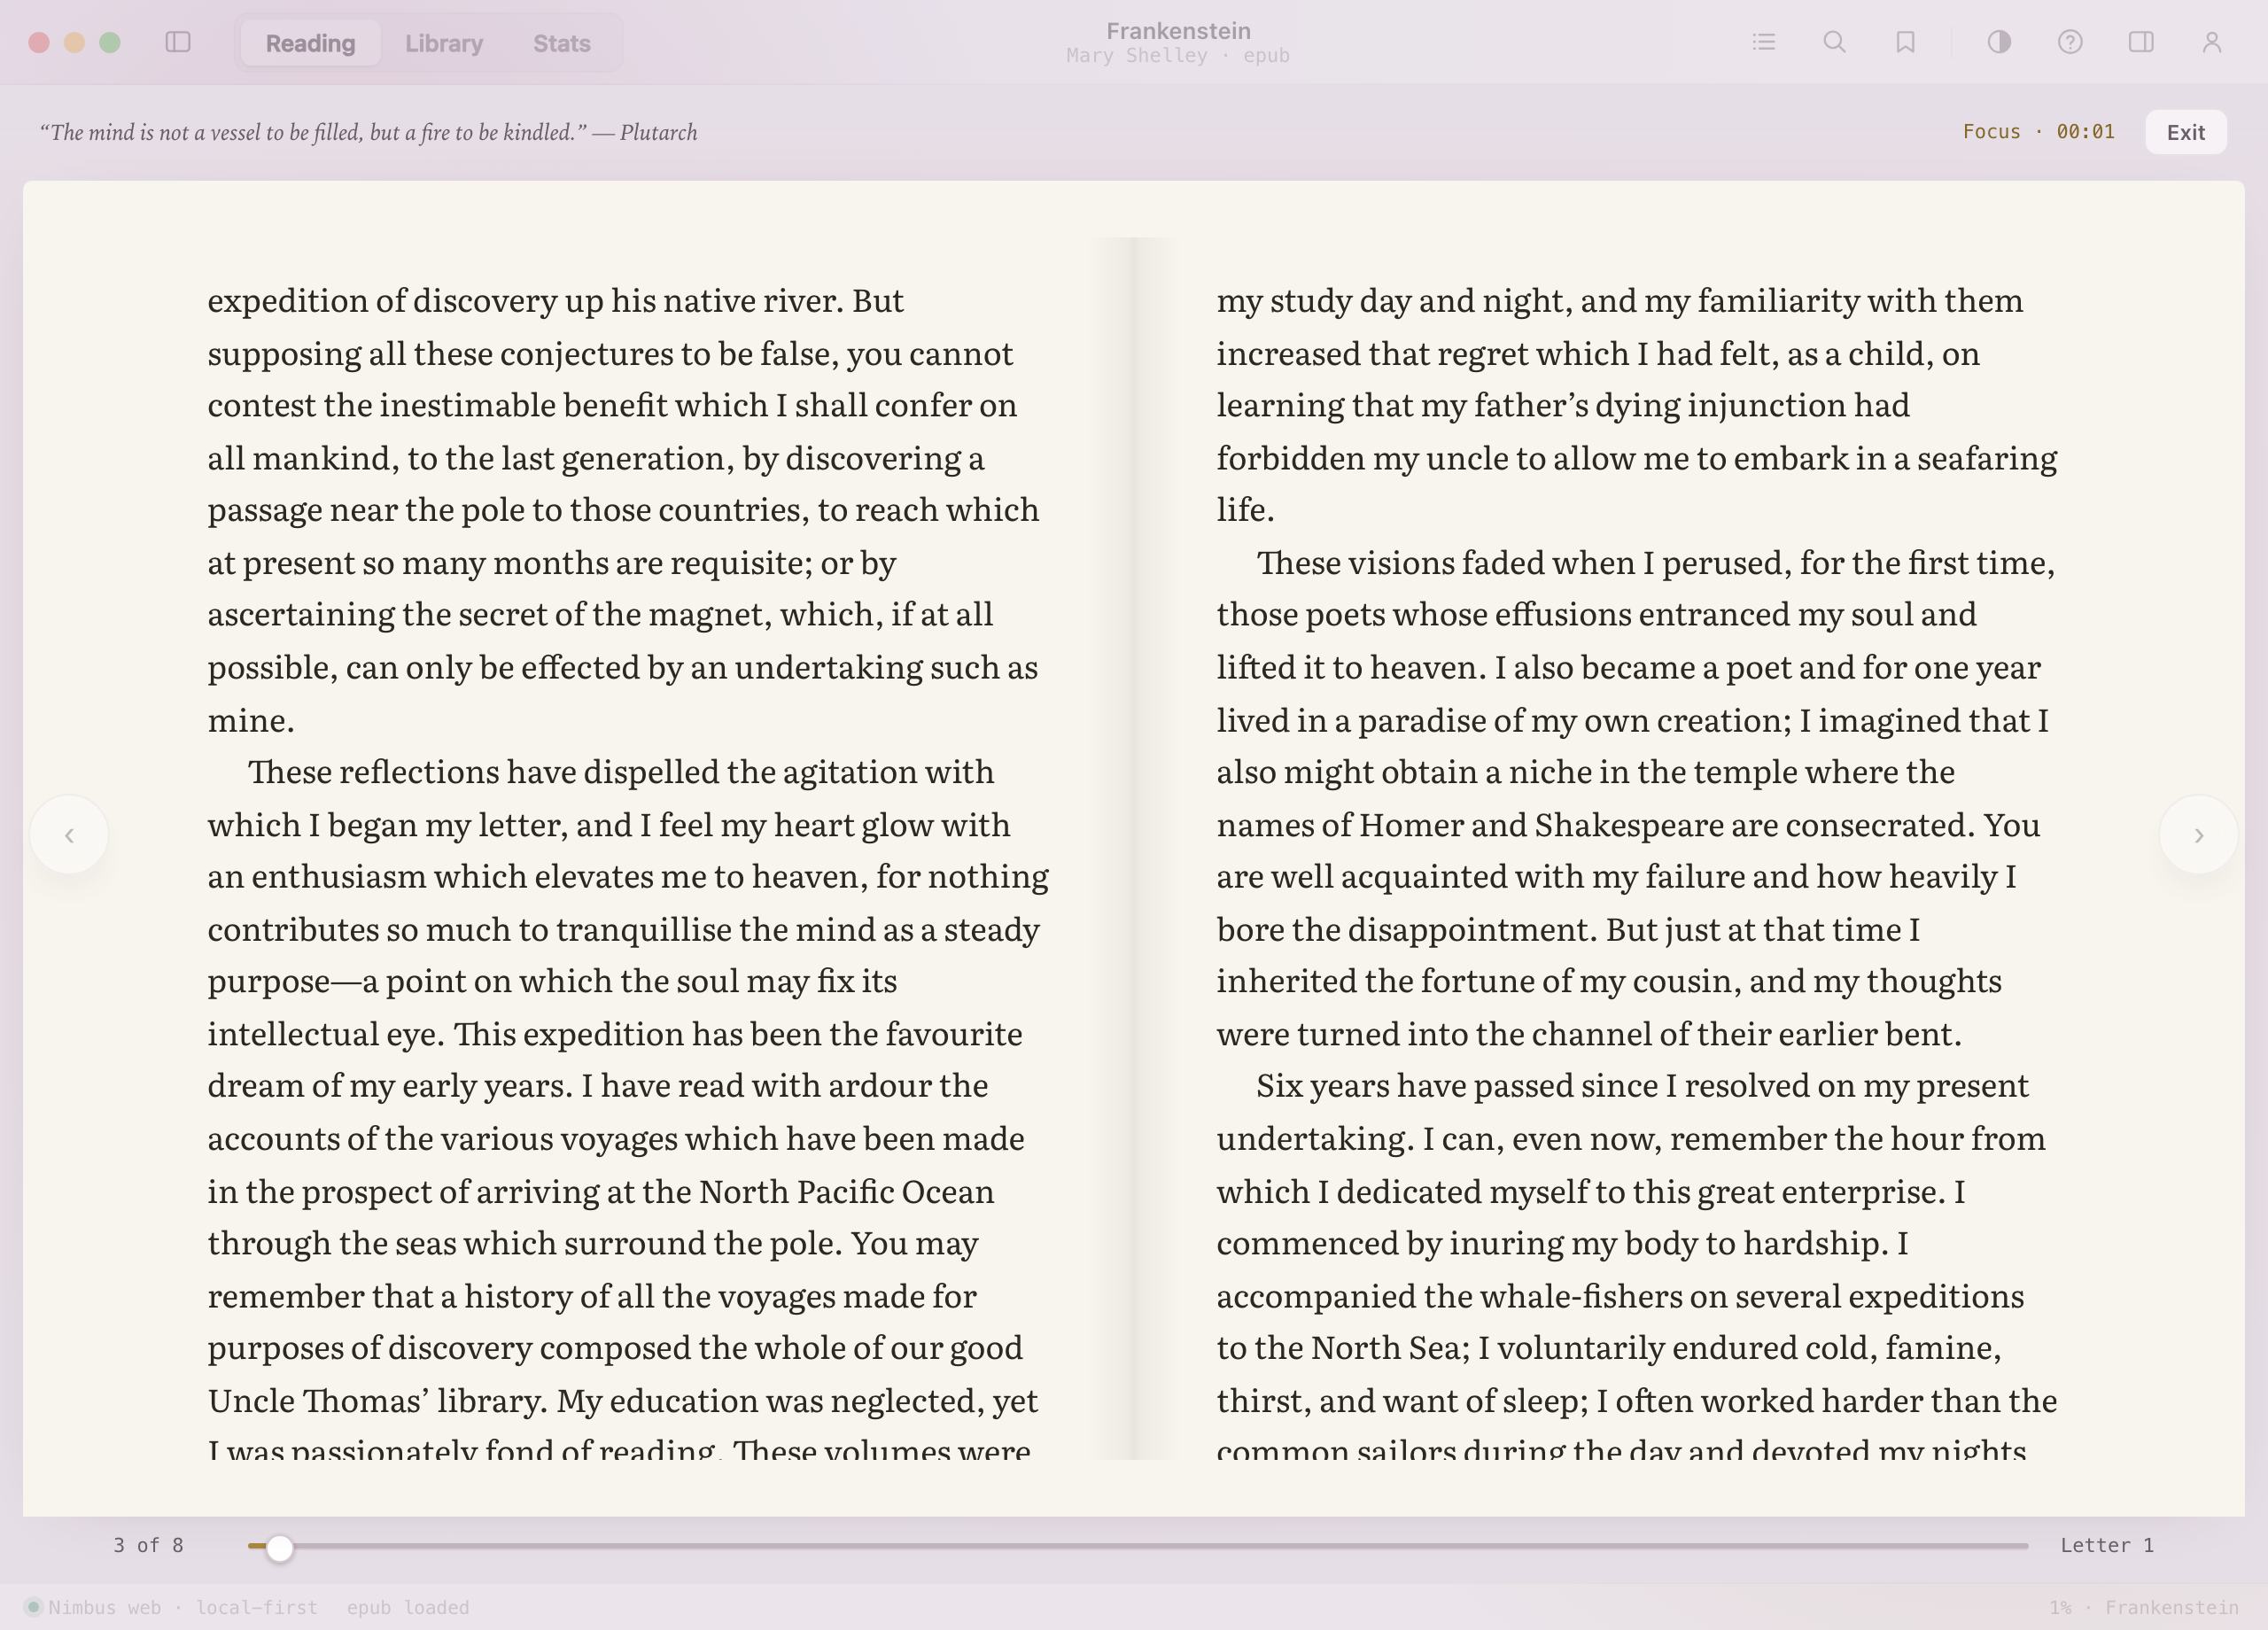2268x1630 pixels.
Task: Click the Plutarch quote text
Action: tap(368, 132)
